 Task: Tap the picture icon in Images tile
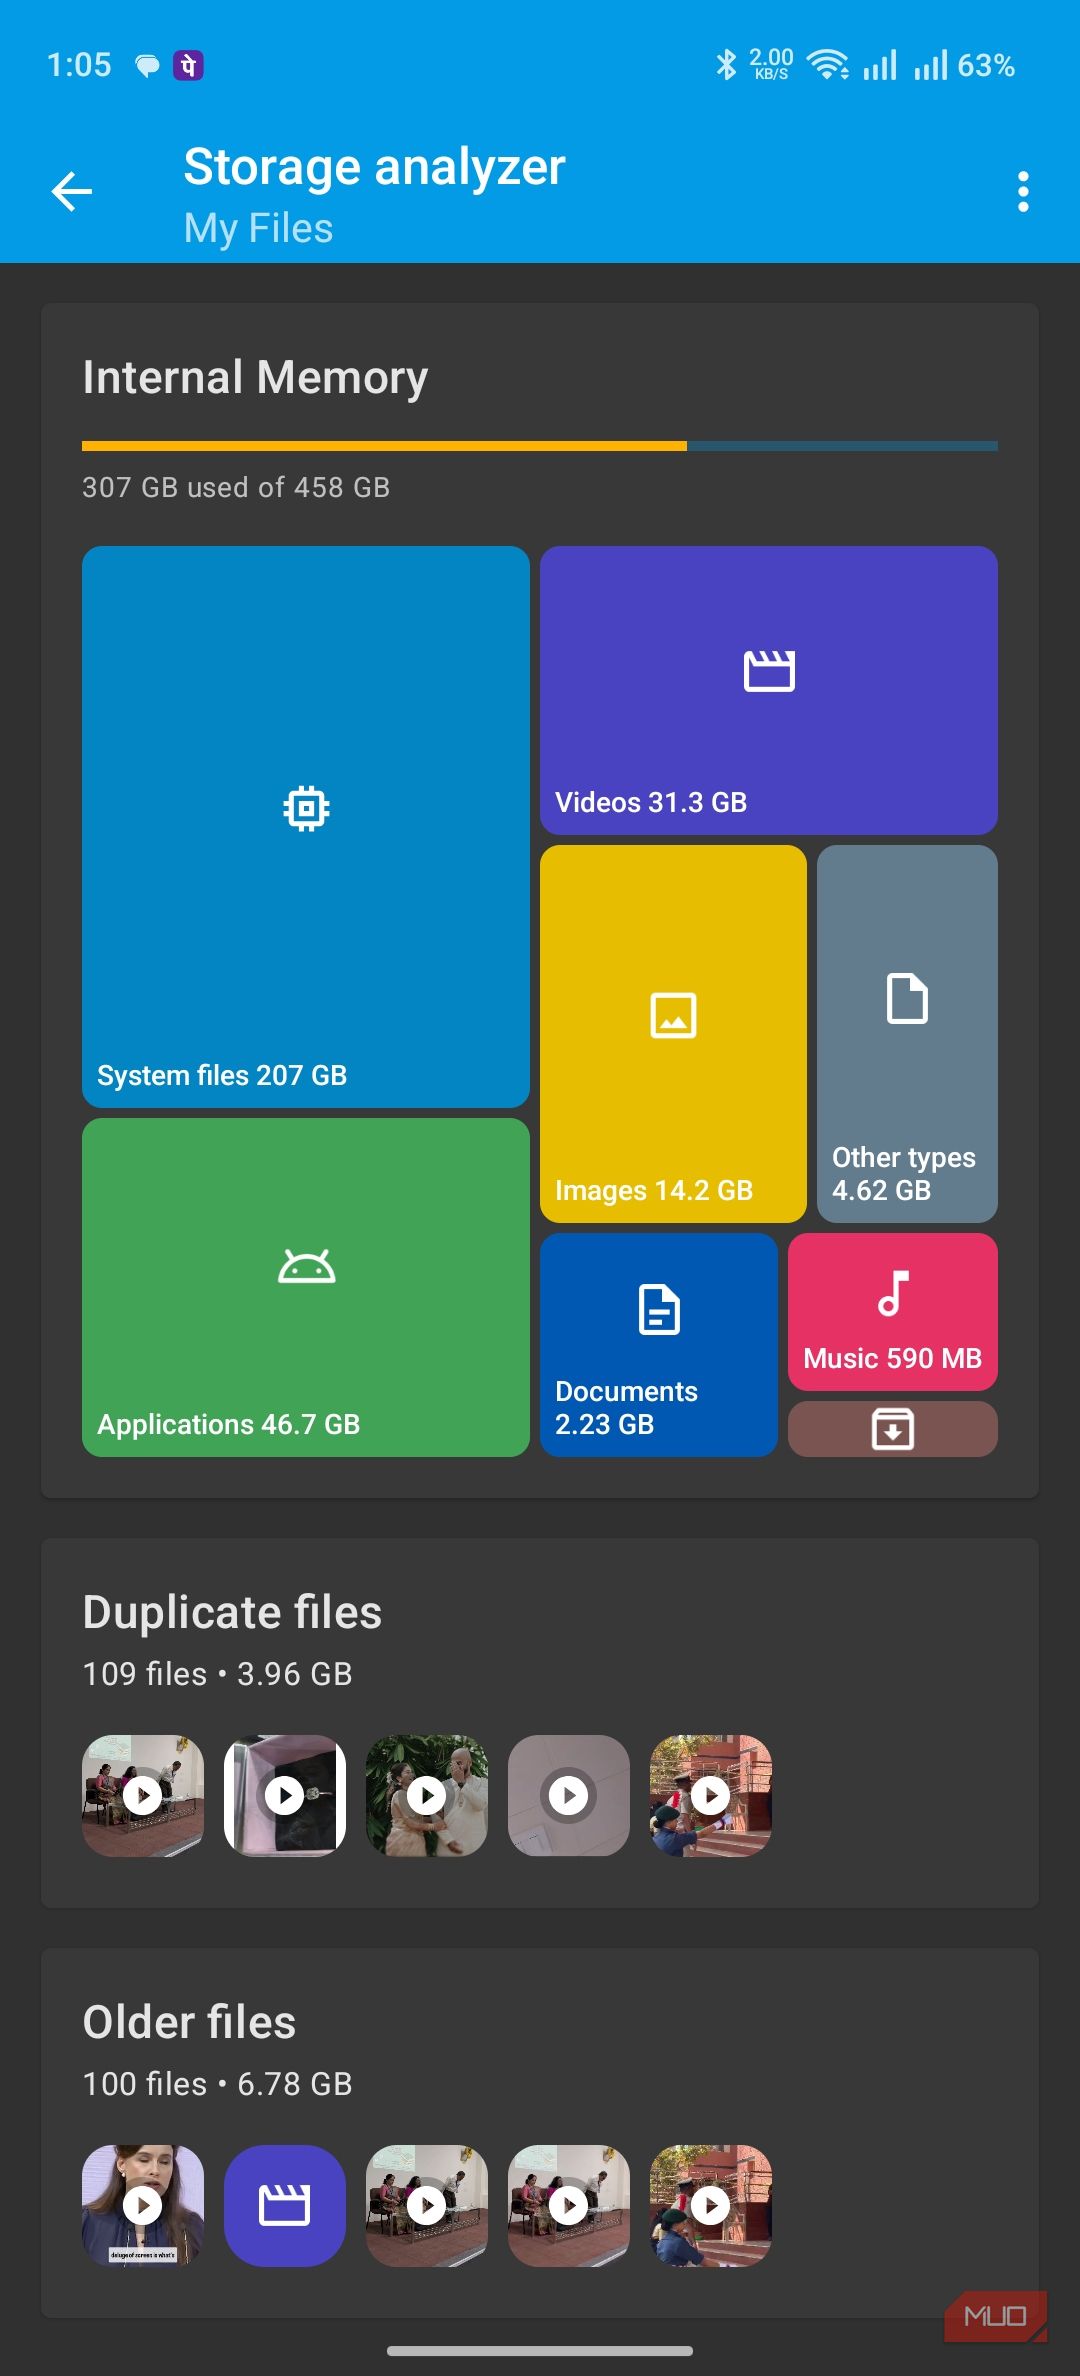click(673, 1015)
